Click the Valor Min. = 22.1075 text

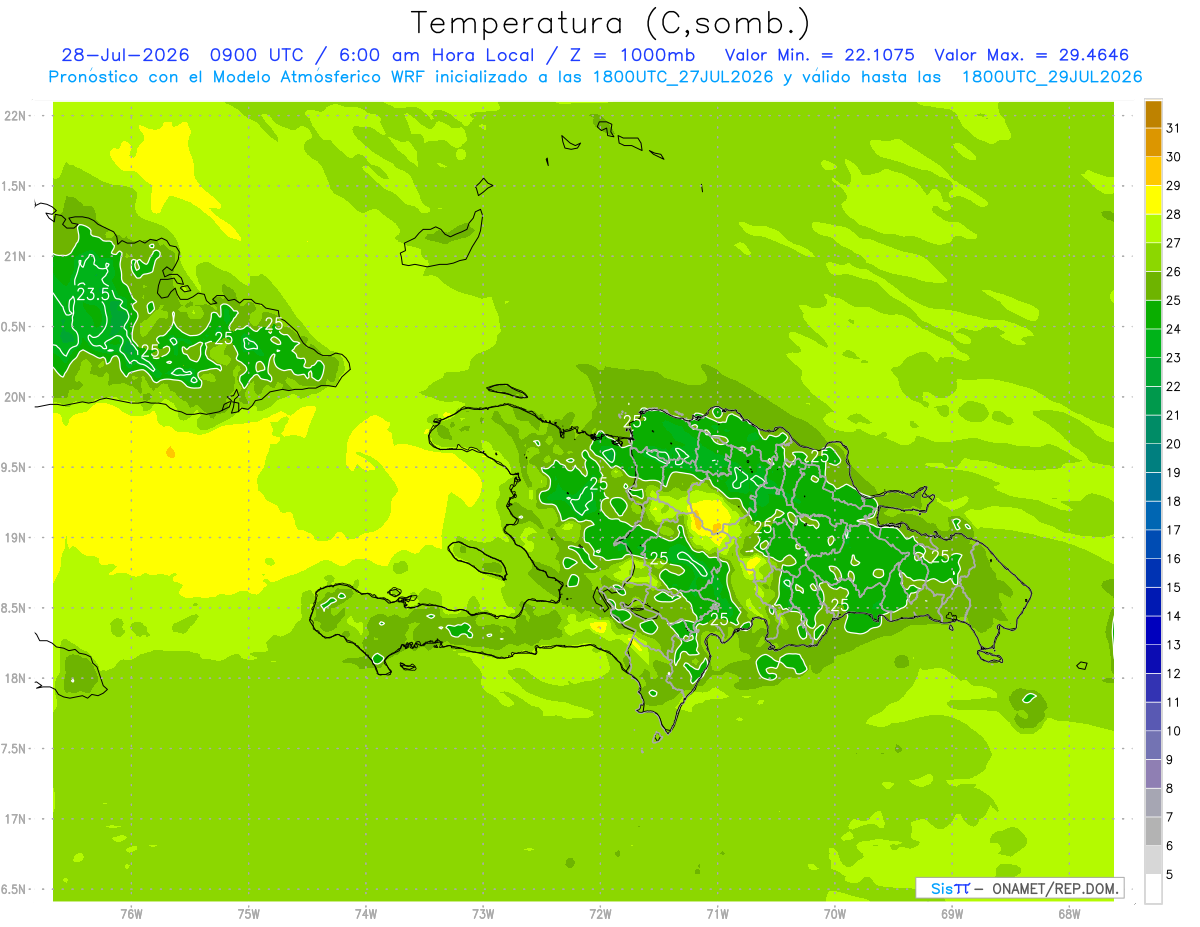pos(819,55)
